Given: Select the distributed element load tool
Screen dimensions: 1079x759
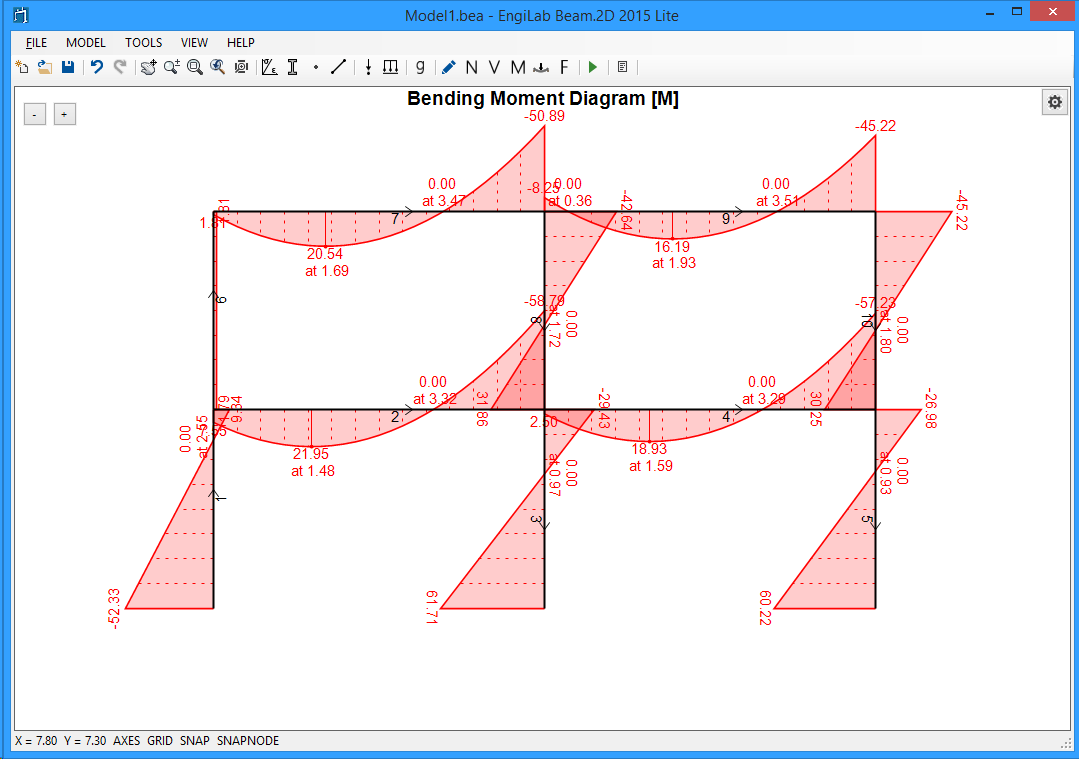Looking at the screenshot, I should click(x=390, y=67).
